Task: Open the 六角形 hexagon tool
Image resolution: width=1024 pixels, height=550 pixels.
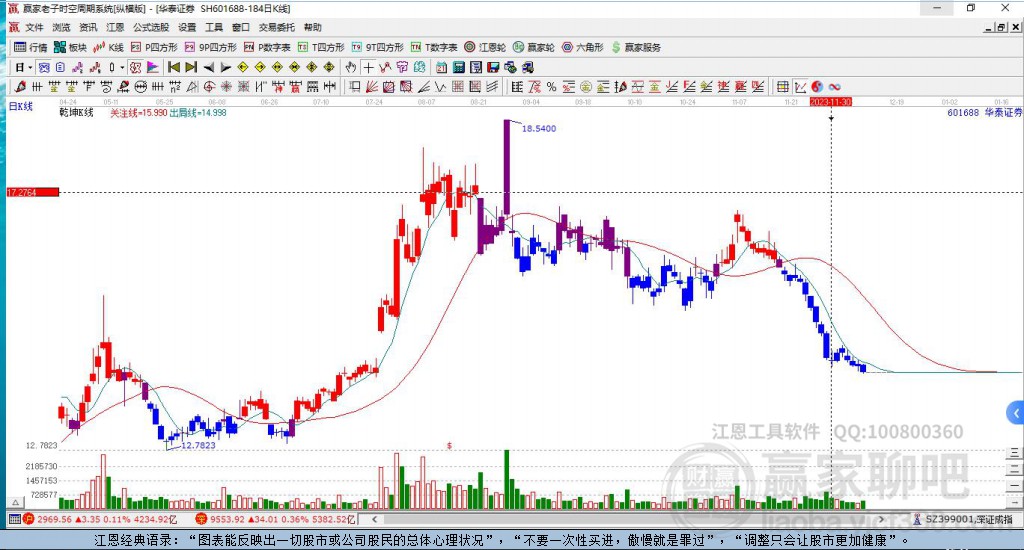Action: tap(583, 47)
